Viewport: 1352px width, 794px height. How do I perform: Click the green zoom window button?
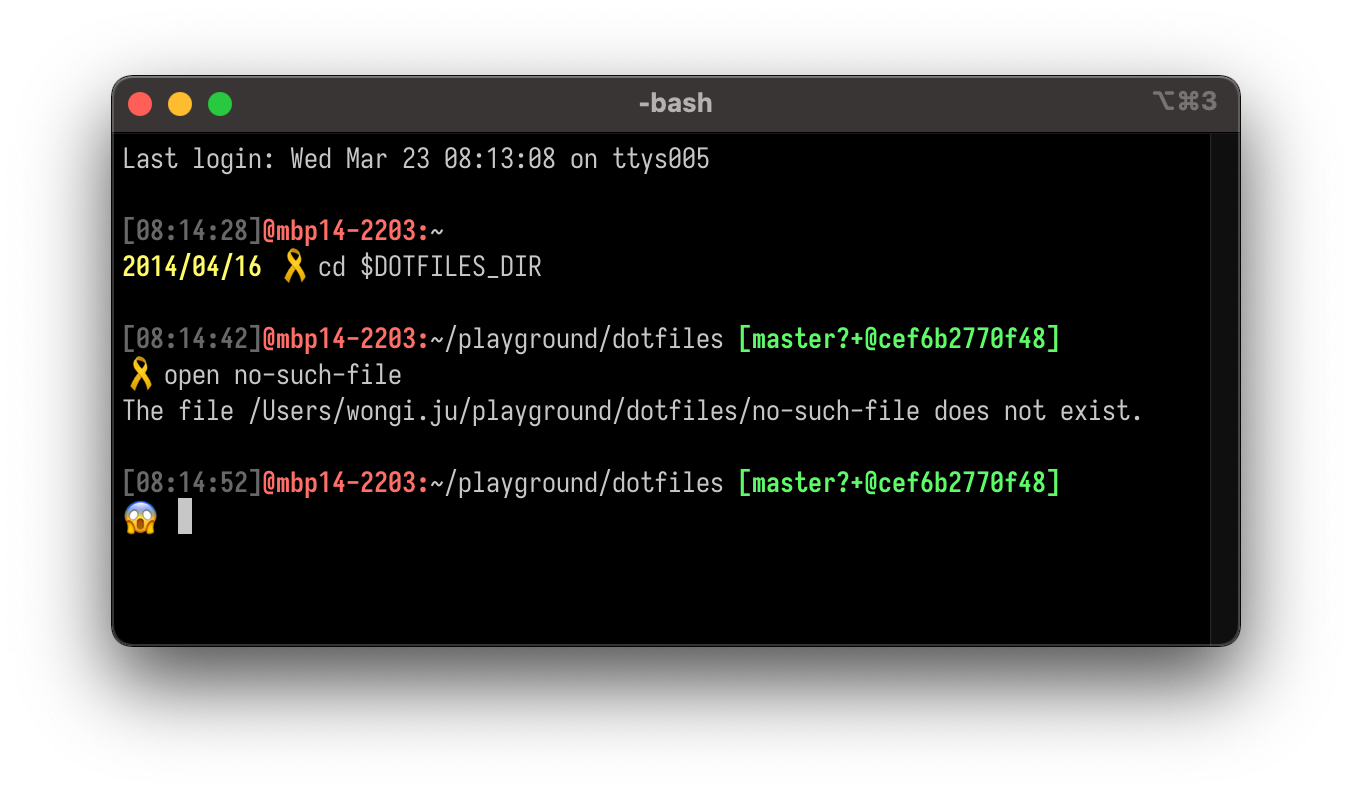(220, 103)
